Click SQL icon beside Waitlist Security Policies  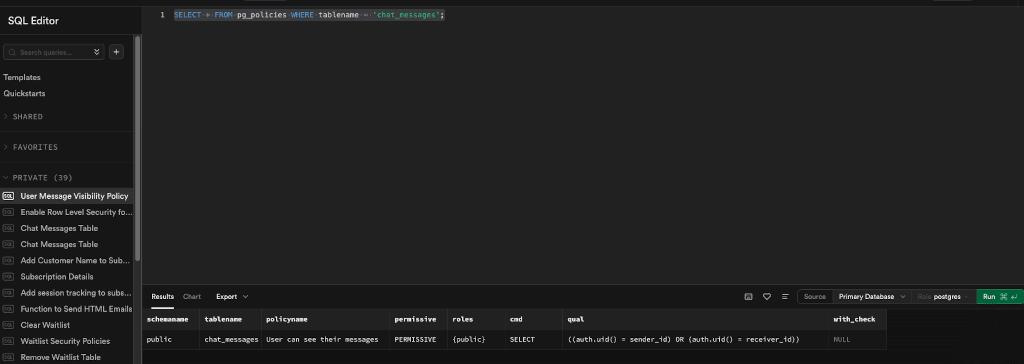(8, 341)
